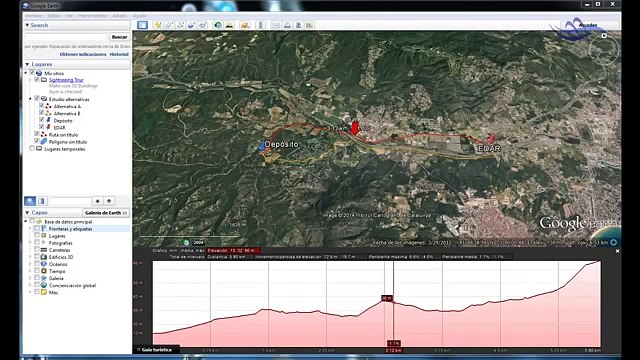The width and height of the screenshot is (640, 360).
Task: Open the Ver menu
Action: (x=69, y=16)
